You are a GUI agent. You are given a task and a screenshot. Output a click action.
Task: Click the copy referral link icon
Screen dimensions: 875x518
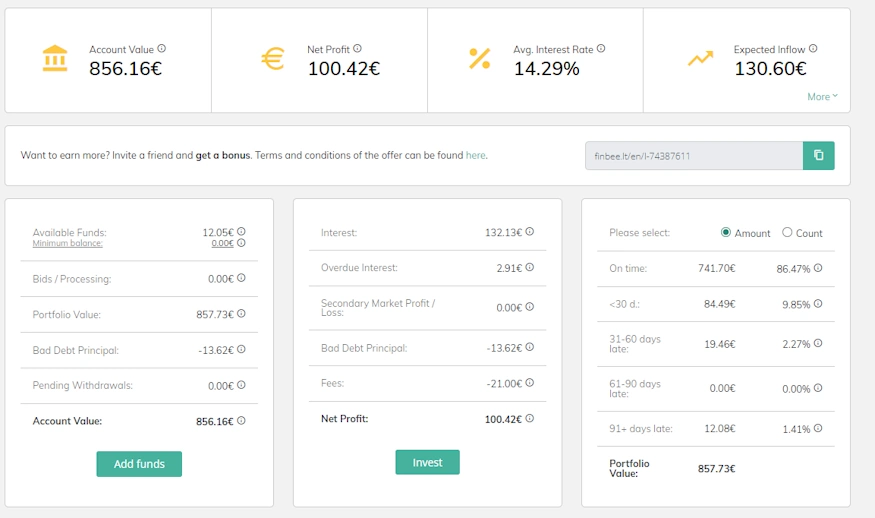coord(818,156)
